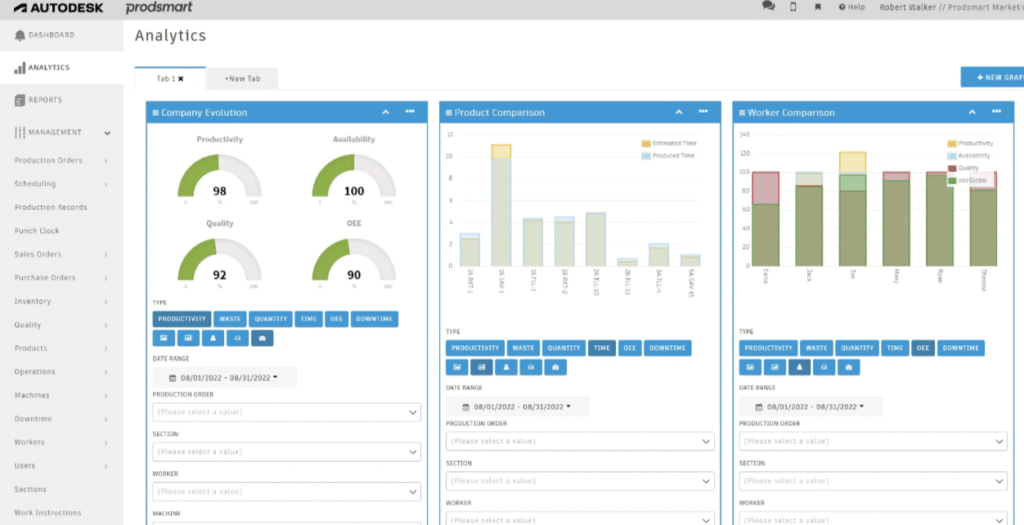
Task: Select worker person icon in Worker Comparison
Action: coord(799,367)
